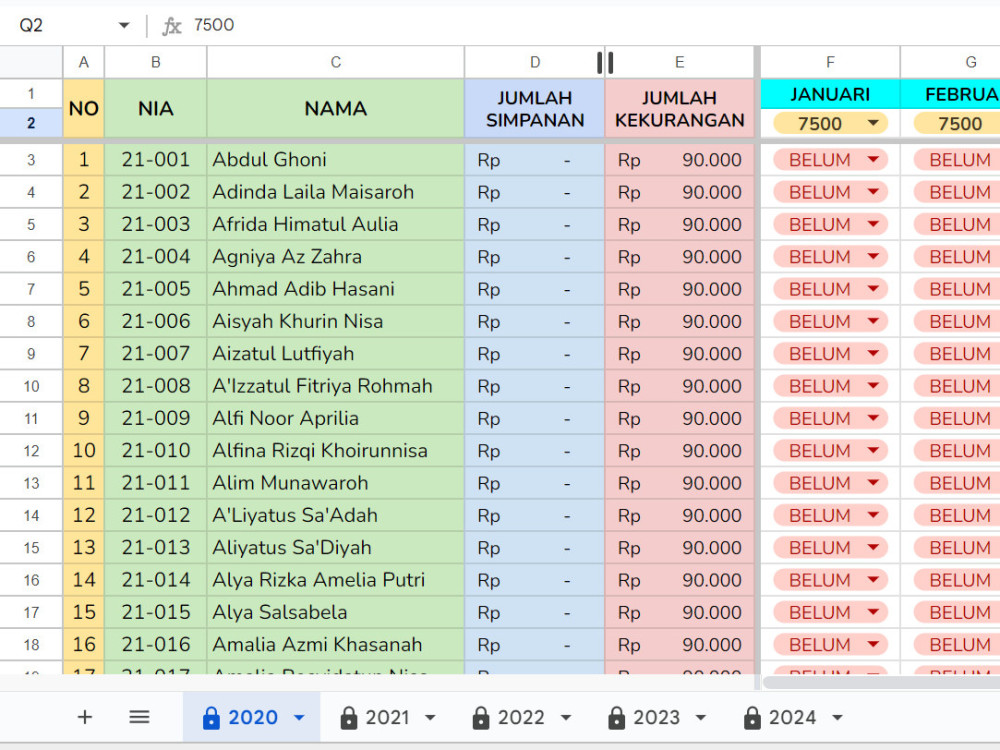
Task: Click NO cell 13
Action: (x=84, y=547)
